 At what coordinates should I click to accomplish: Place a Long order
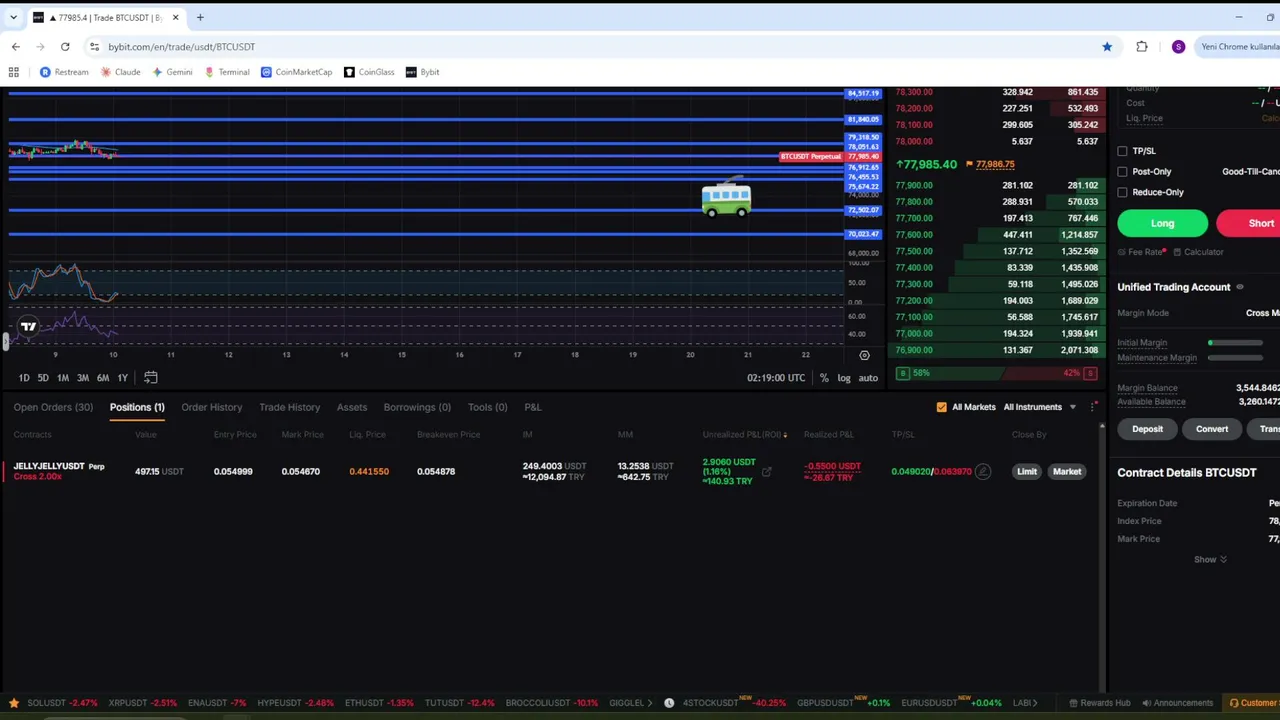1162,223
